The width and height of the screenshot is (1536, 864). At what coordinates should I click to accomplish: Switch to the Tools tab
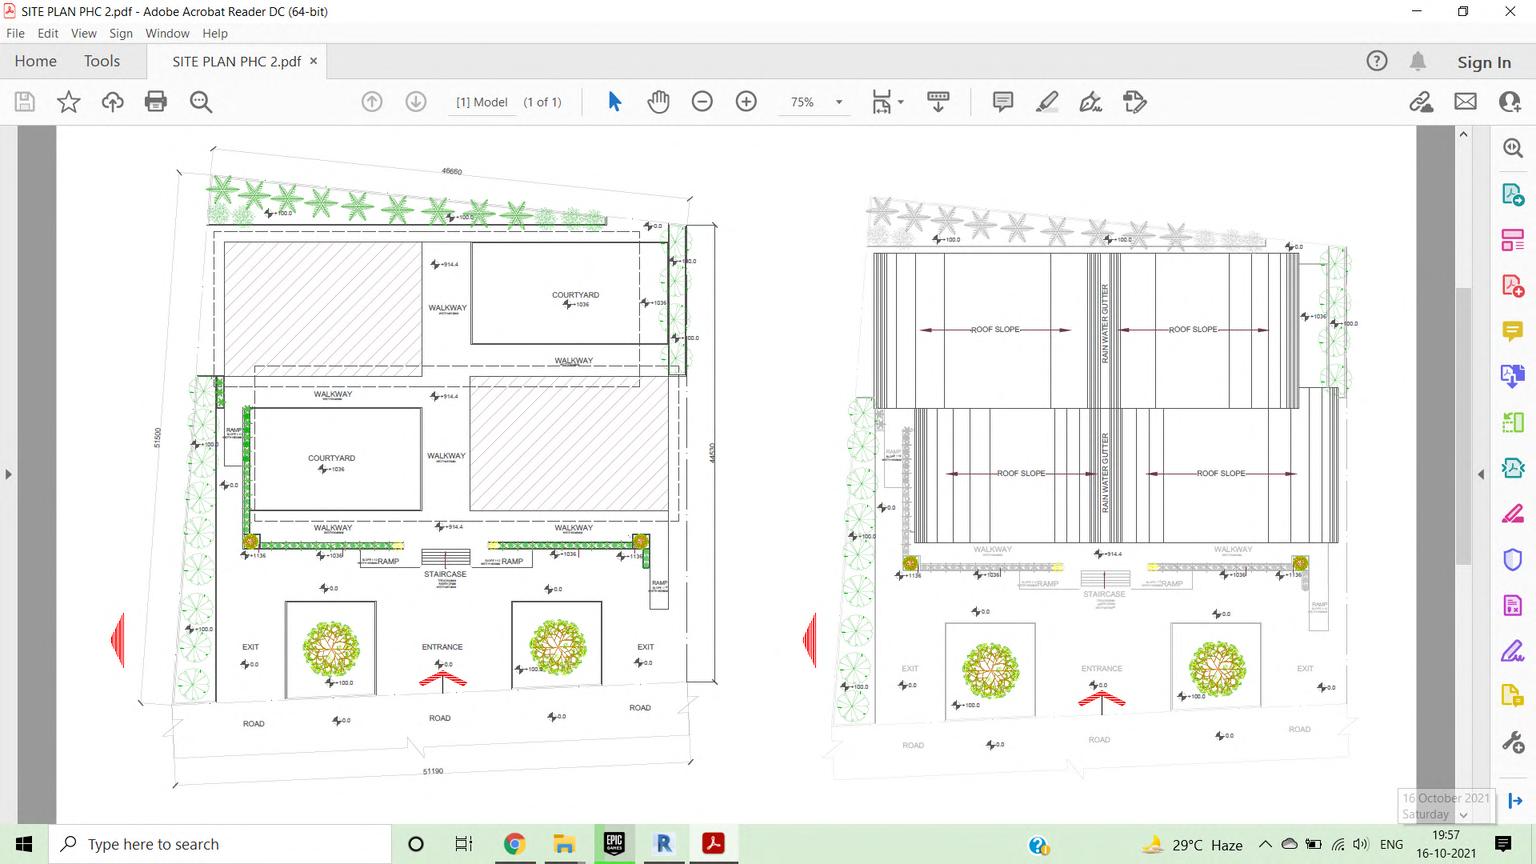tap(102, 61)
